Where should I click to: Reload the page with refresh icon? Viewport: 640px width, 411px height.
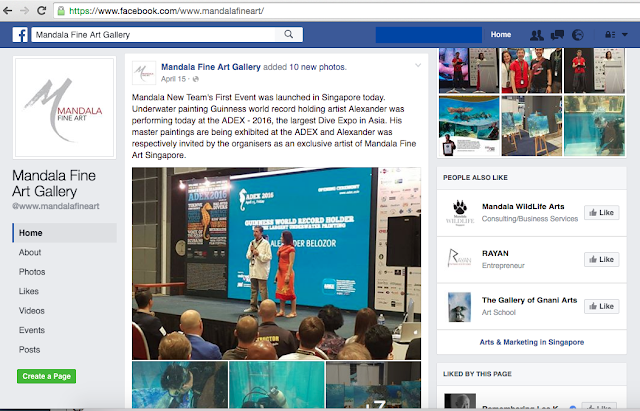(x=42, y=11)
